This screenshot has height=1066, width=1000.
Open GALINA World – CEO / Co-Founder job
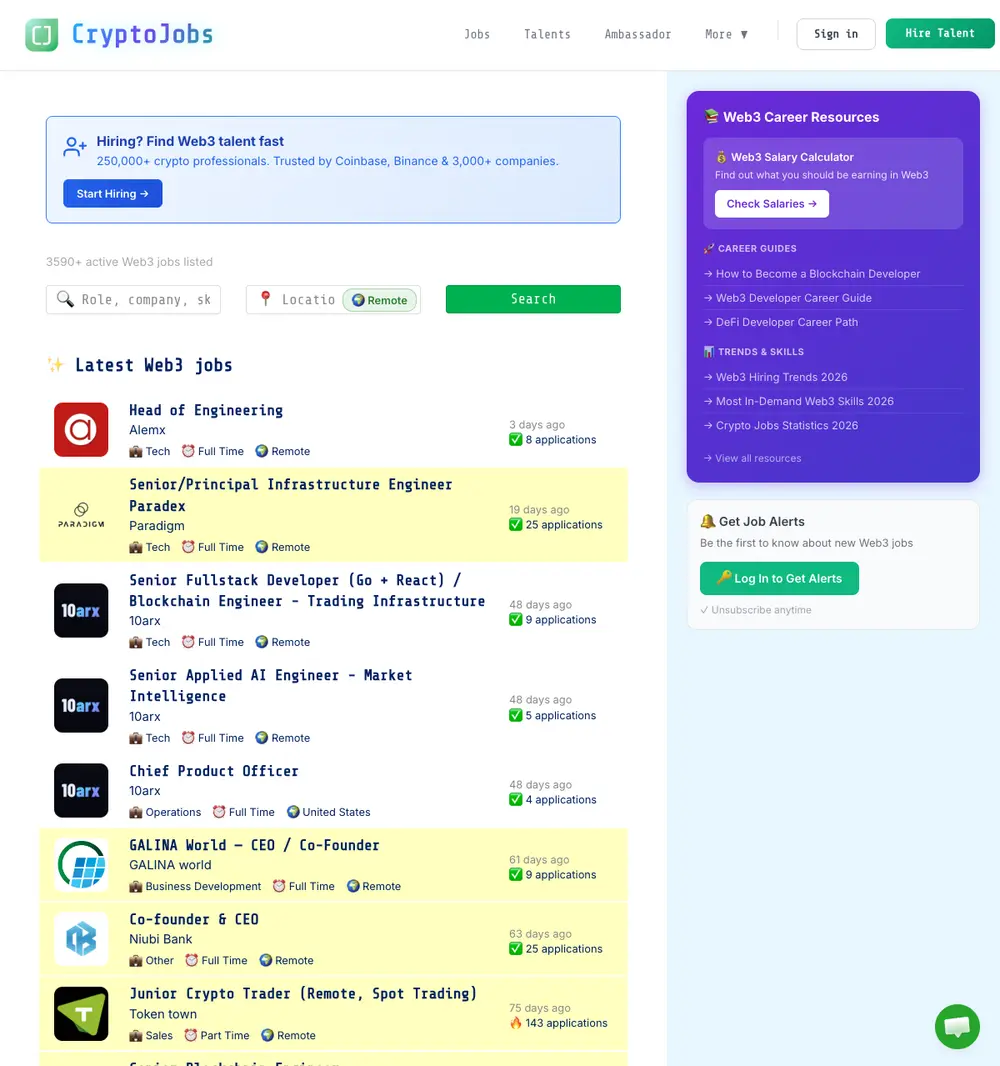point(254,845)
